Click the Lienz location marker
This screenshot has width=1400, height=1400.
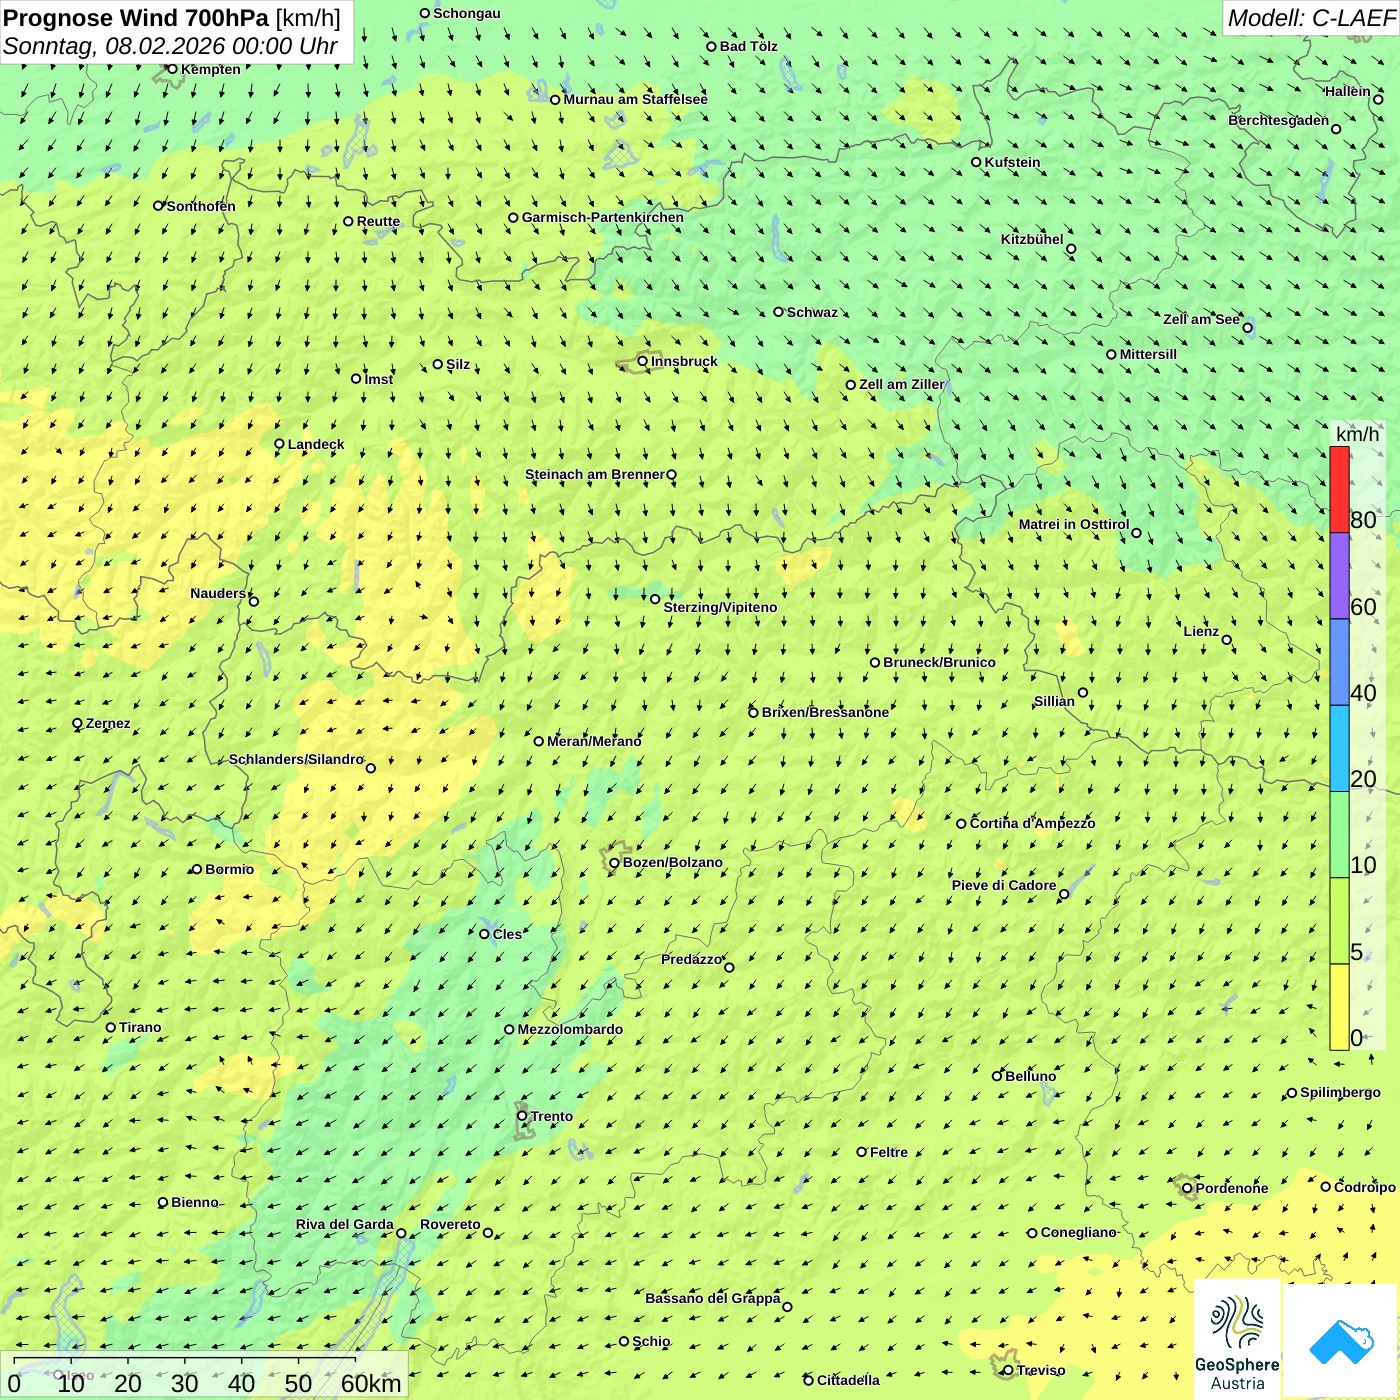tap(1227, 640)
